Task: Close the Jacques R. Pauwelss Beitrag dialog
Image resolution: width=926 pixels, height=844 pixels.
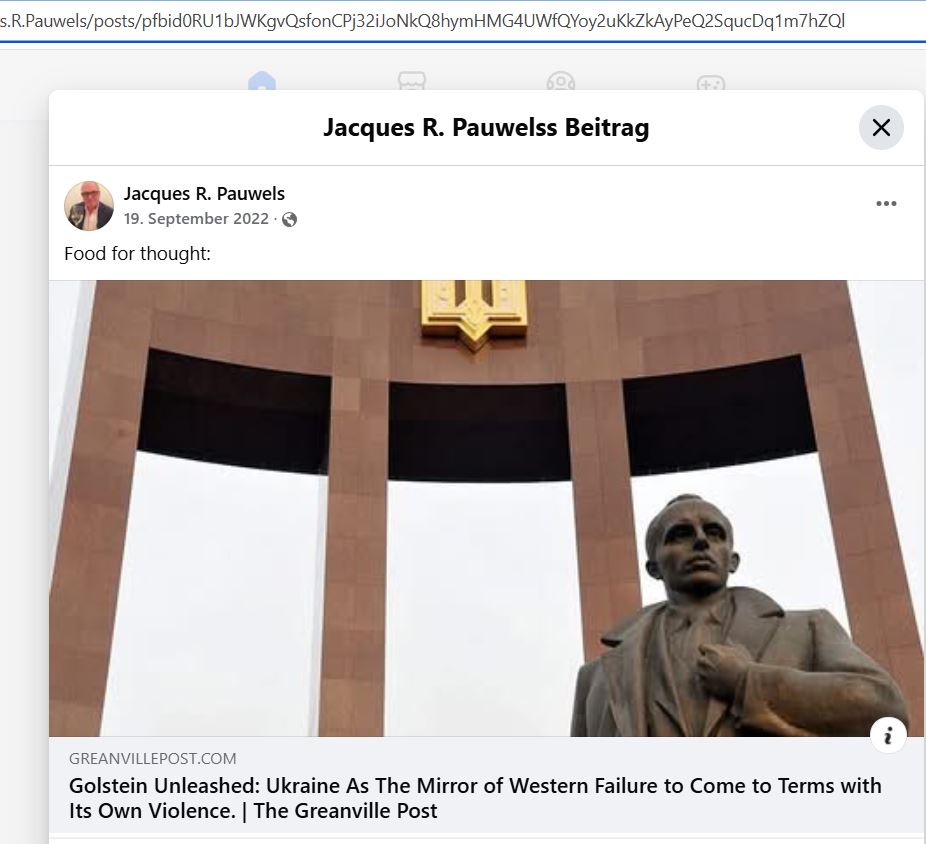Action: tap(881, 128)
